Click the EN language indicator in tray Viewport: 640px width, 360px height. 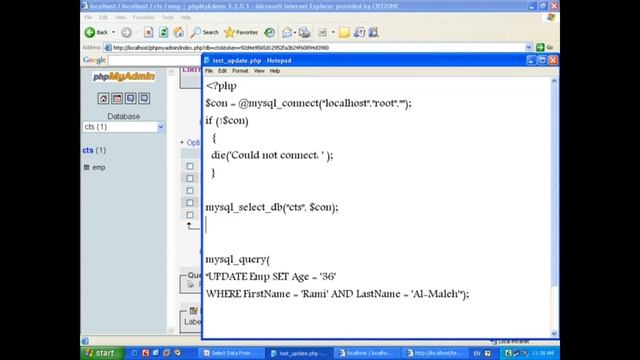tap(477, 353)
